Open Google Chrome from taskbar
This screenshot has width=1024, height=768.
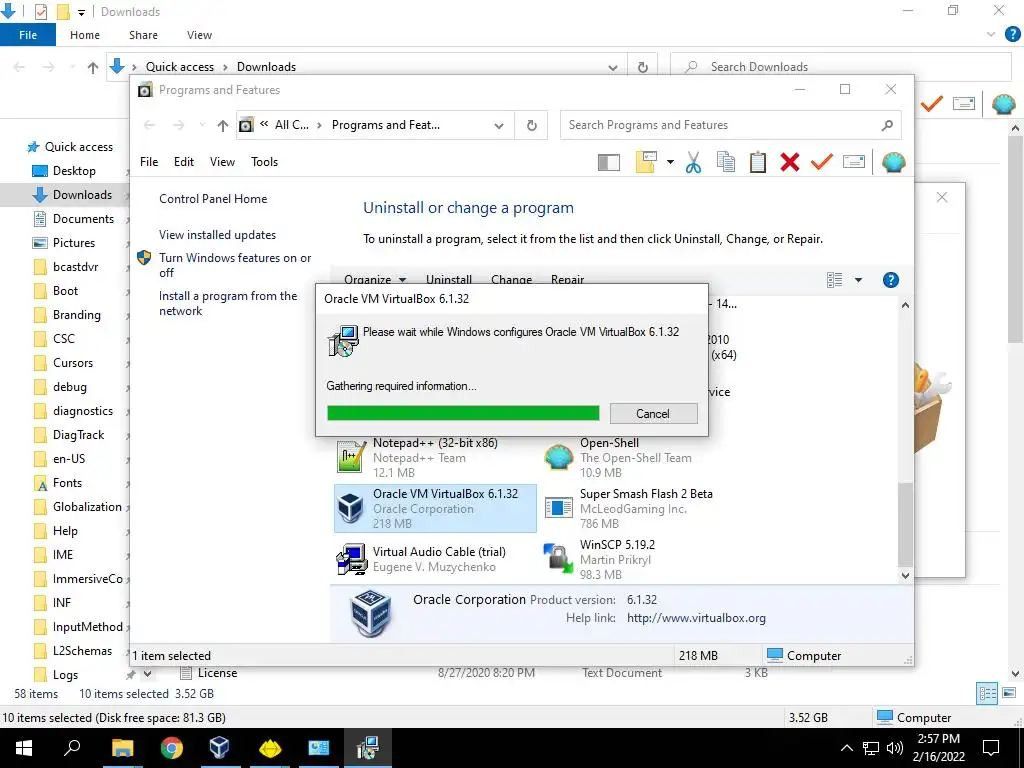point(172,748)
